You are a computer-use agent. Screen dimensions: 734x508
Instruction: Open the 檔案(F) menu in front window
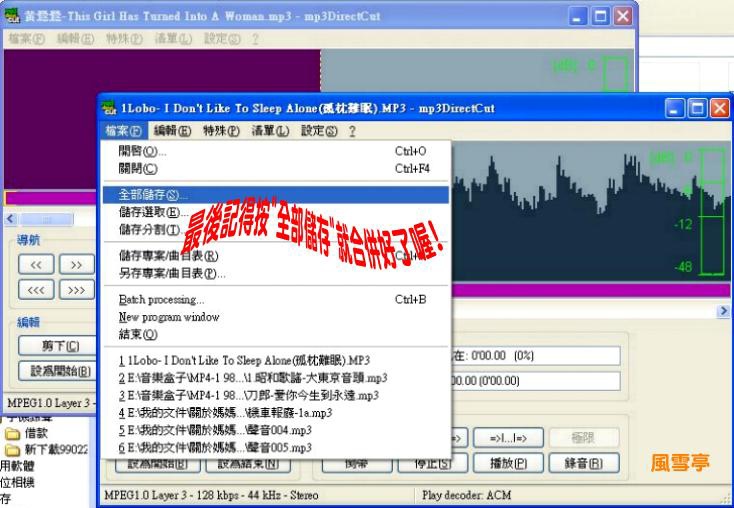pyautogui.click(x=124, y=131)
